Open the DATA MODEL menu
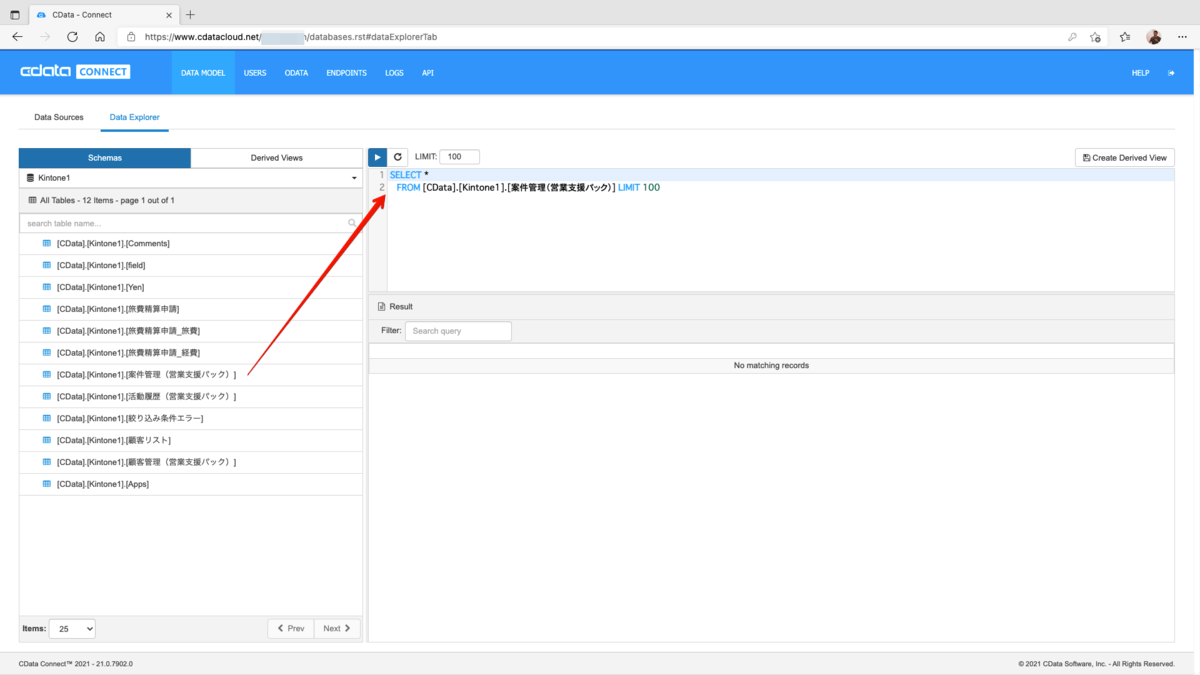Screen dimensions: 1200x675 [203, 73]
